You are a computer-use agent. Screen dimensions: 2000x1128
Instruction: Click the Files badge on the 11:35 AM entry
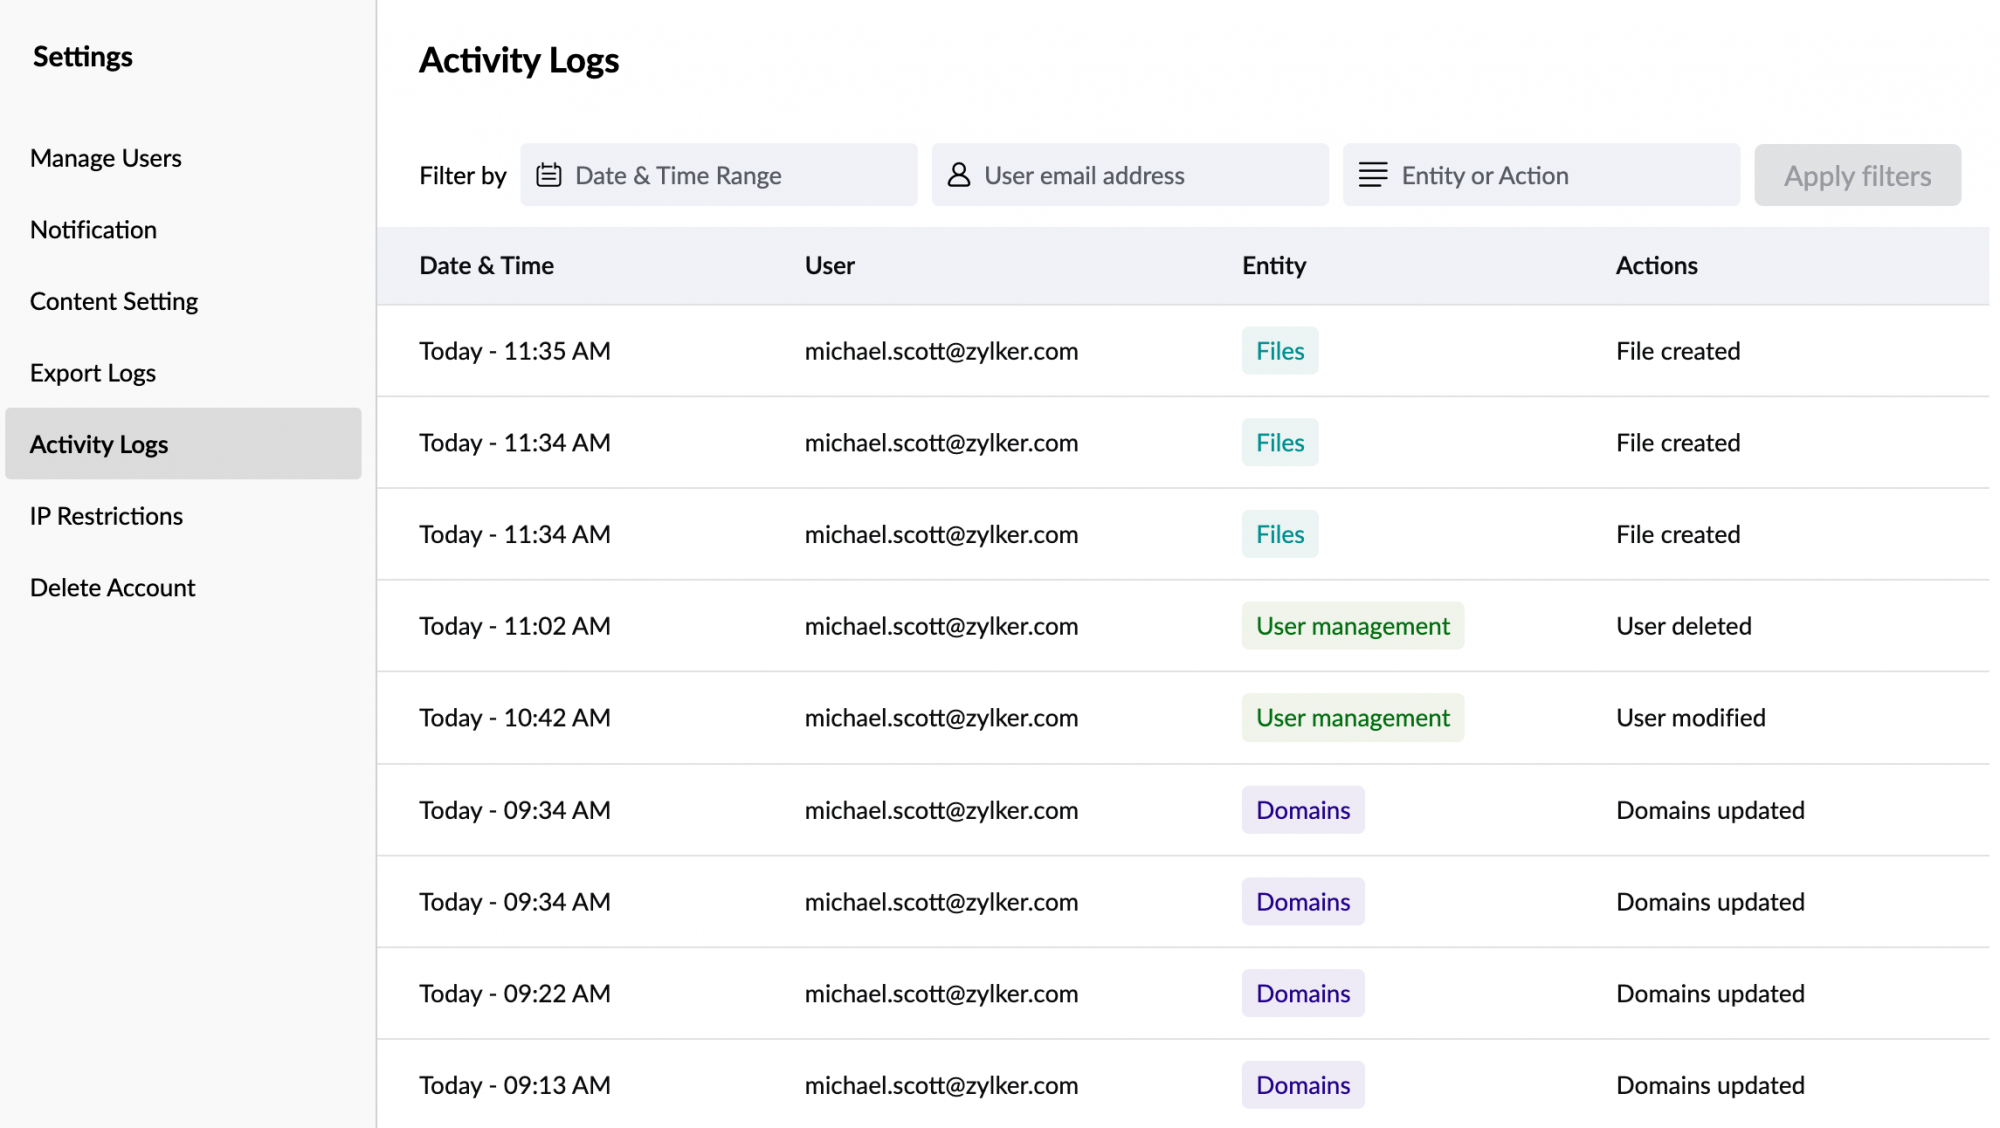[x=1279, y=351]
